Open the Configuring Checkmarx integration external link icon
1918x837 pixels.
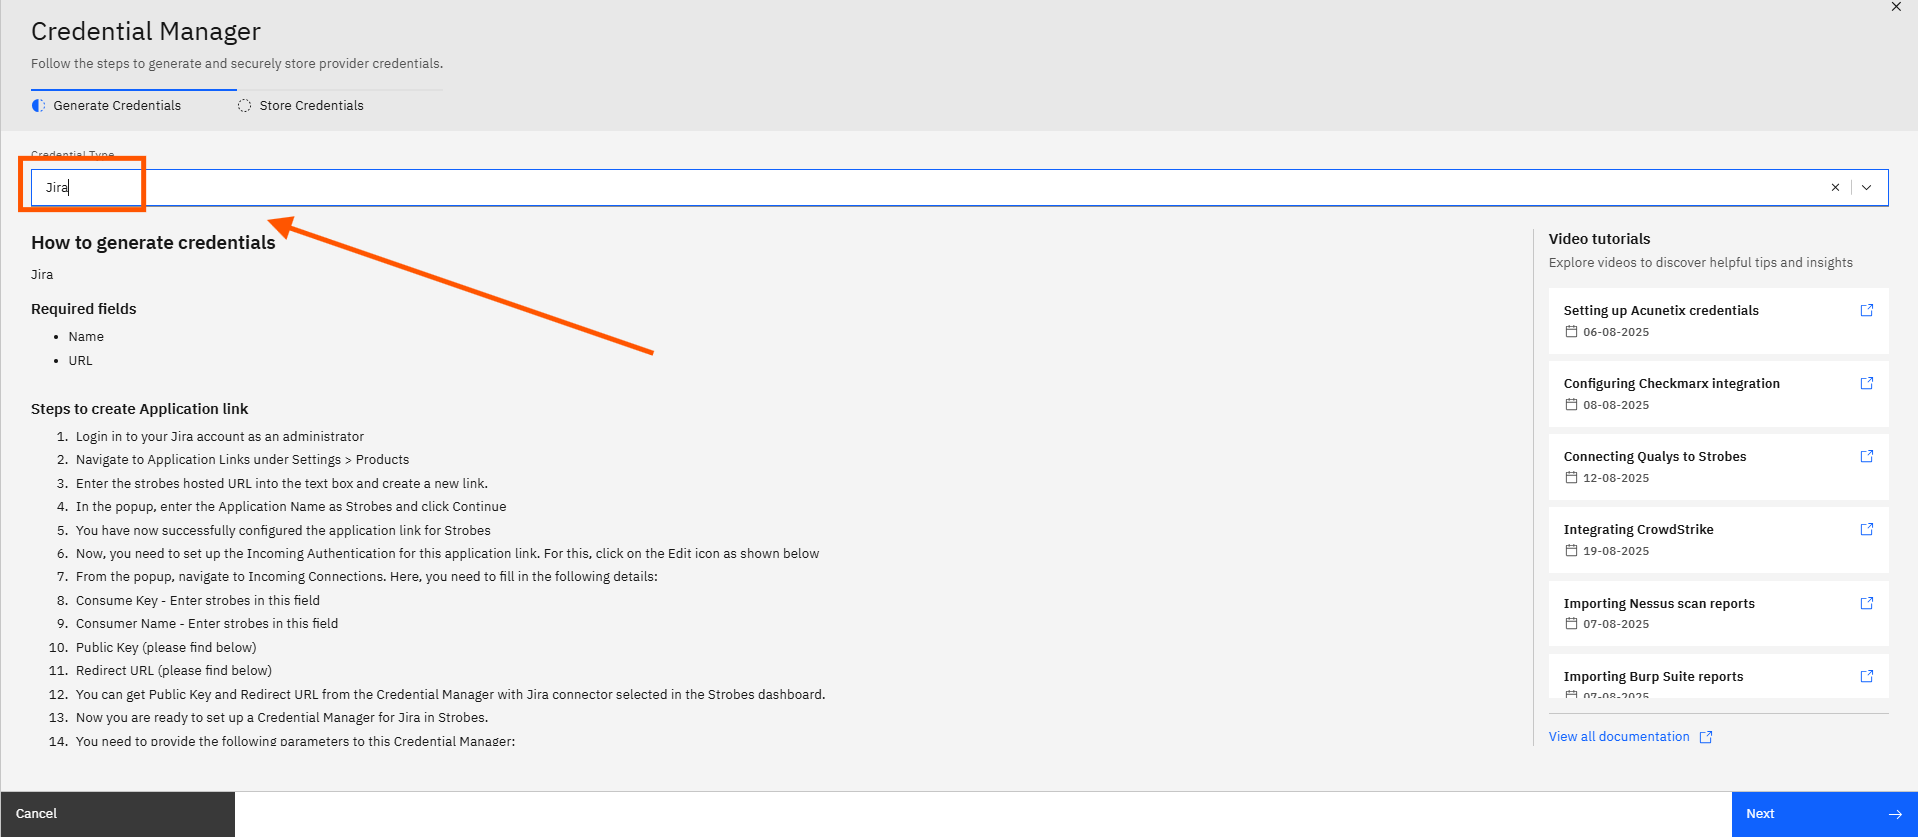[1866, 383]
